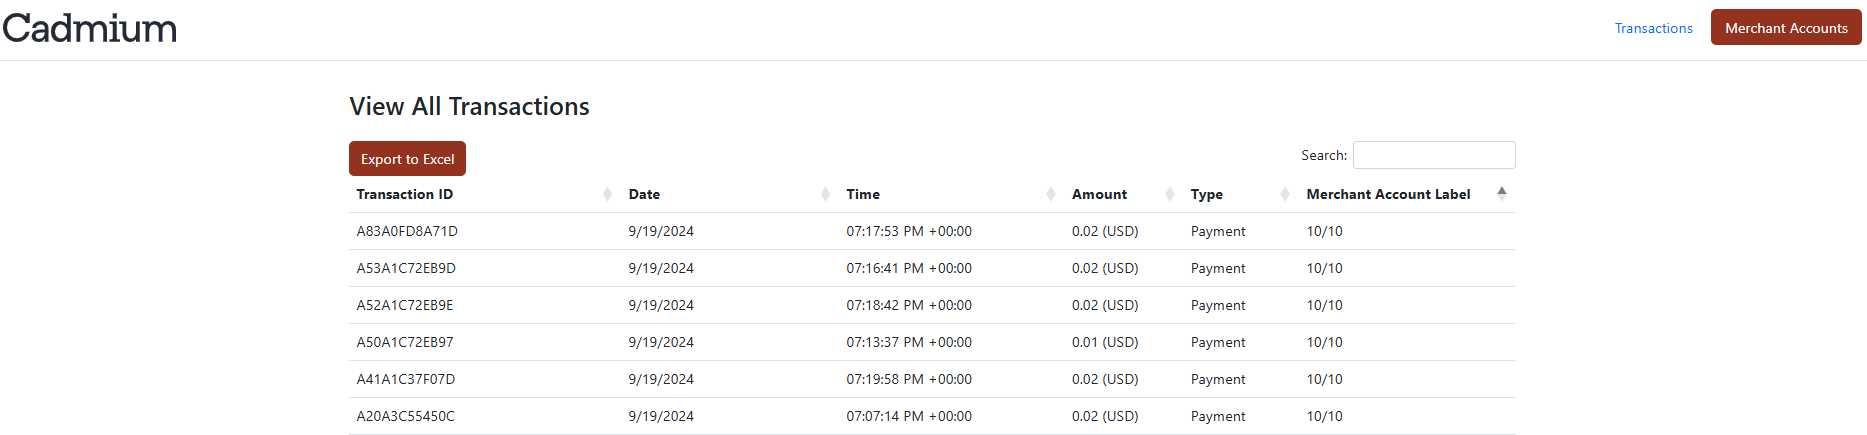Click time 07:07:14 PM +00:00
This screenshot has height=435, width=1867.
(x=909, y=416)
